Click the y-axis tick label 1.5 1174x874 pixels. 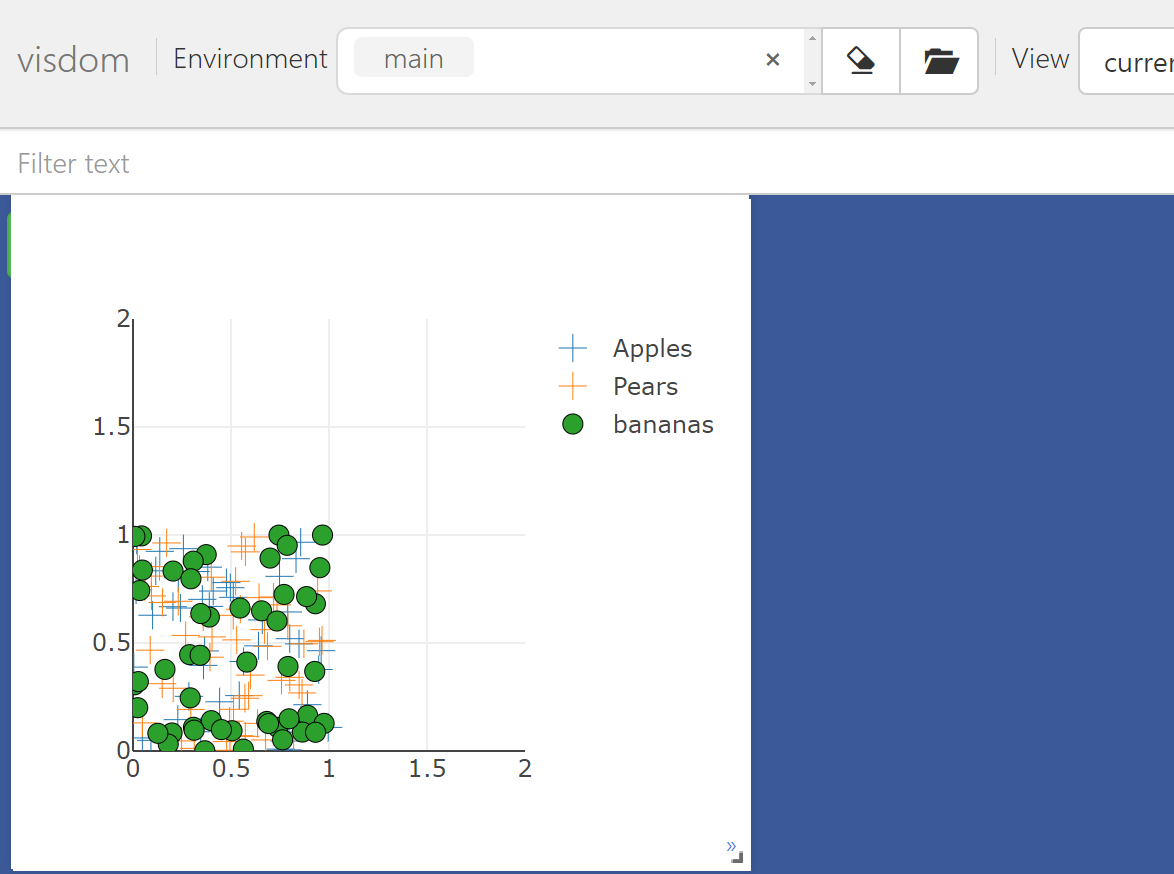(x=111, y=427)
